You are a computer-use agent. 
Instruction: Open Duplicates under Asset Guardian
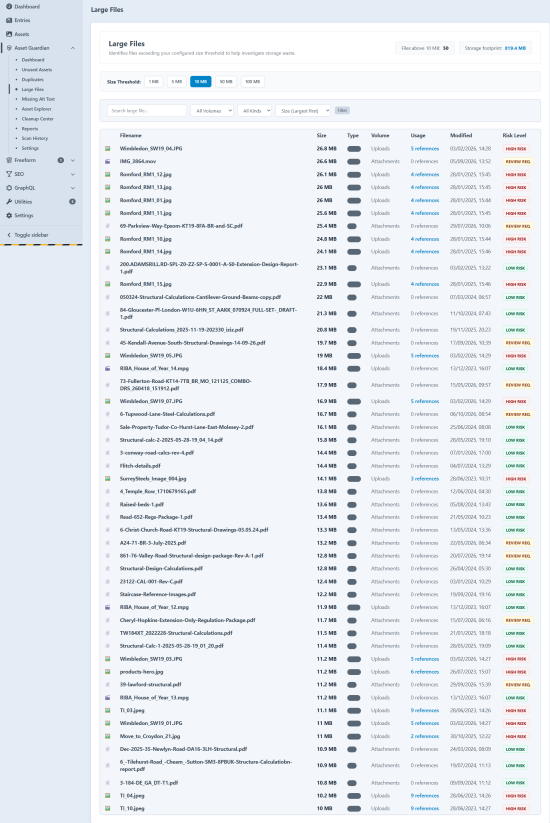(x=33, y=79)
